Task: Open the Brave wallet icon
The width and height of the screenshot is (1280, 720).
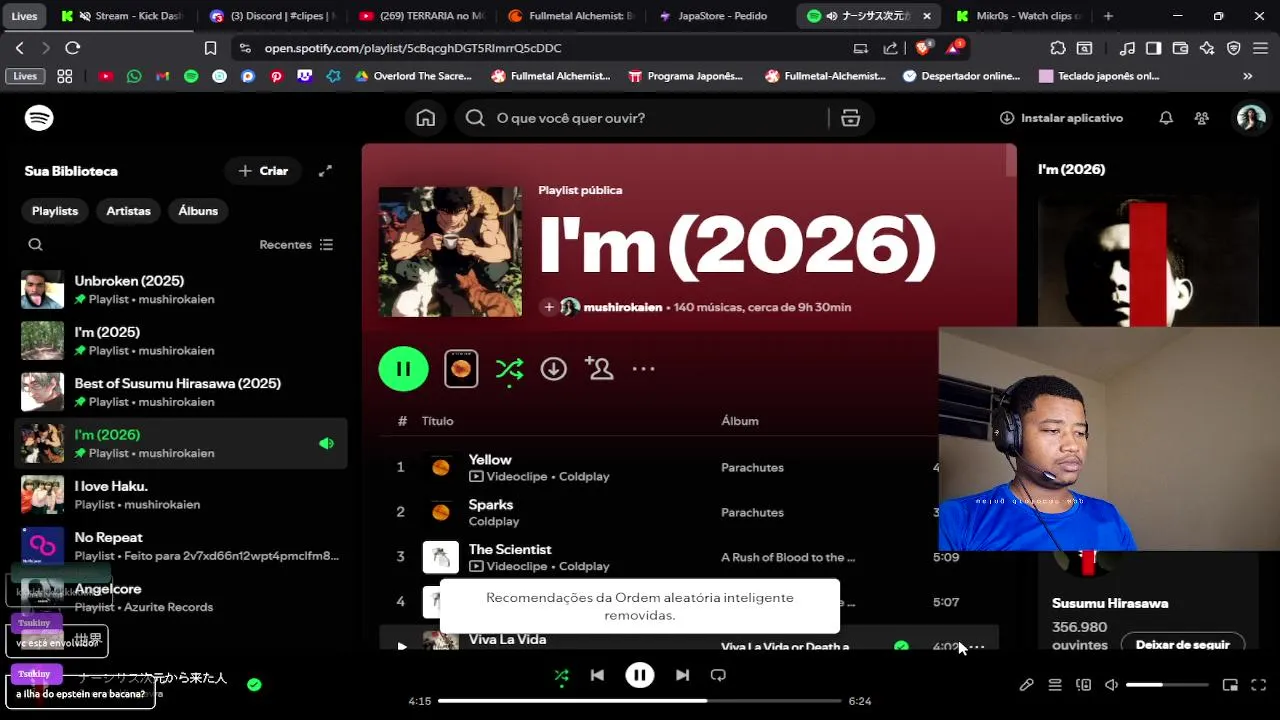Action: [1180, 47]
